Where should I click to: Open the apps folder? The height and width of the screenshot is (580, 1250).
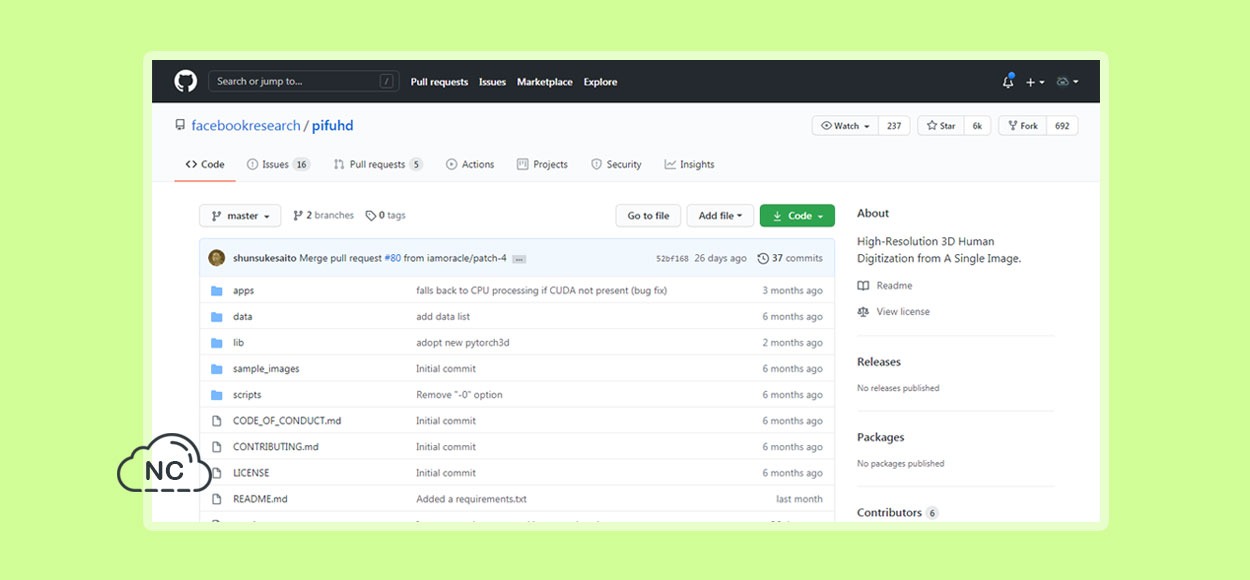[243, 291]
